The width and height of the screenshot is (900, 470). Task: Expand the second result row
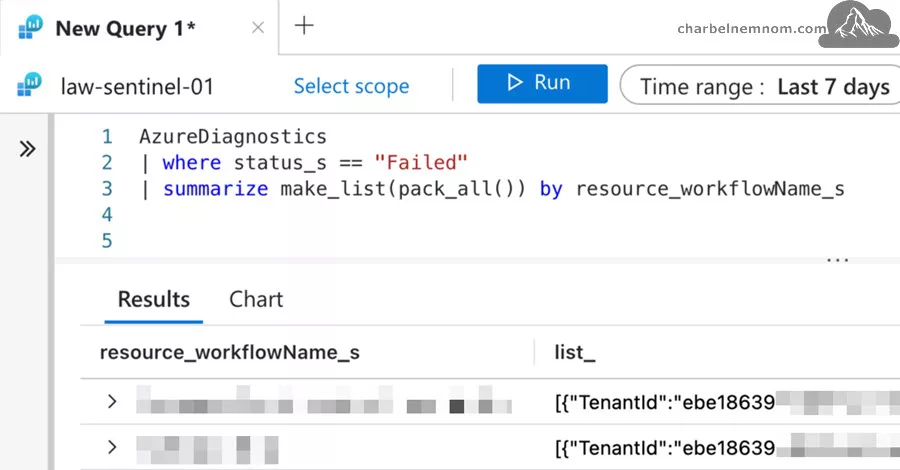click(x=112, y=446)
